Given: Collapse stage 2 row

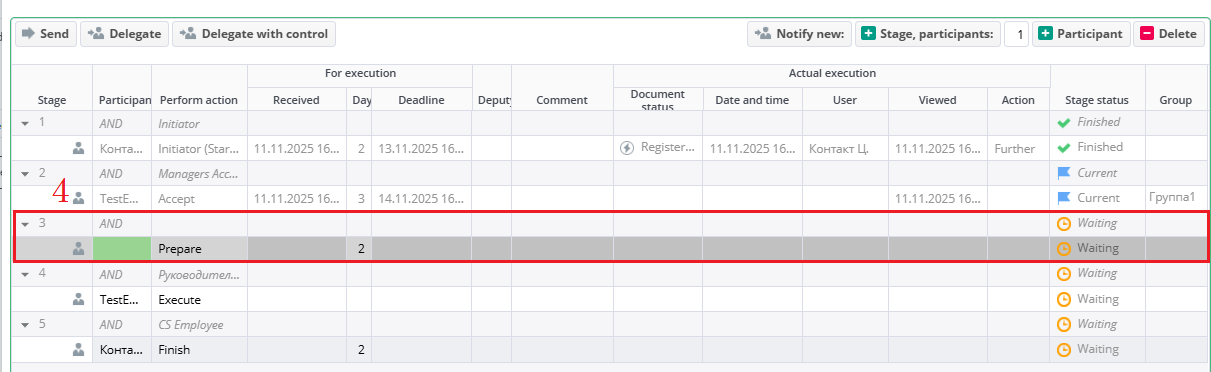Looking at the screenshot, I should click(x=25, y=173).
